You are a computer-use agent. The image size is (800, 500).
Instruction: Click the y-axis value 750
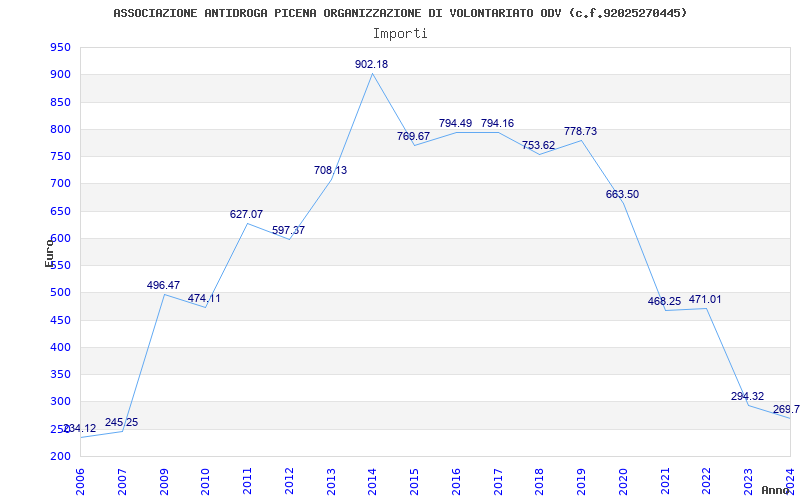pos(60,157)
